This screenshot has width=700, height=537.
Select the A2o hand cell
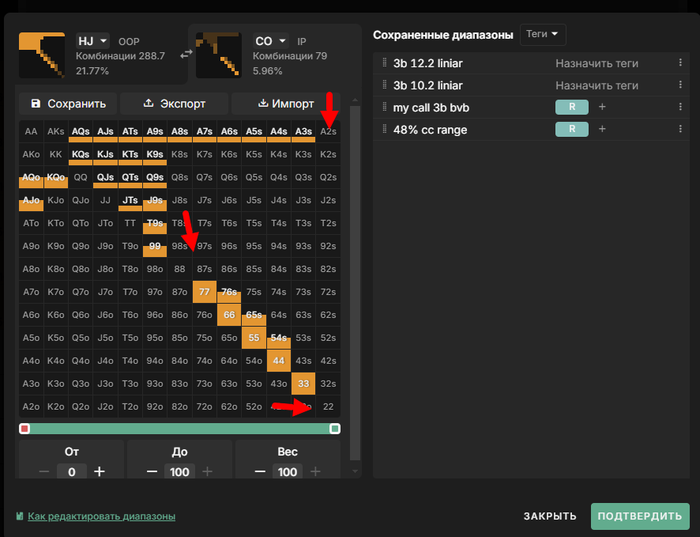pyautogui.click(x=31, y=407)
